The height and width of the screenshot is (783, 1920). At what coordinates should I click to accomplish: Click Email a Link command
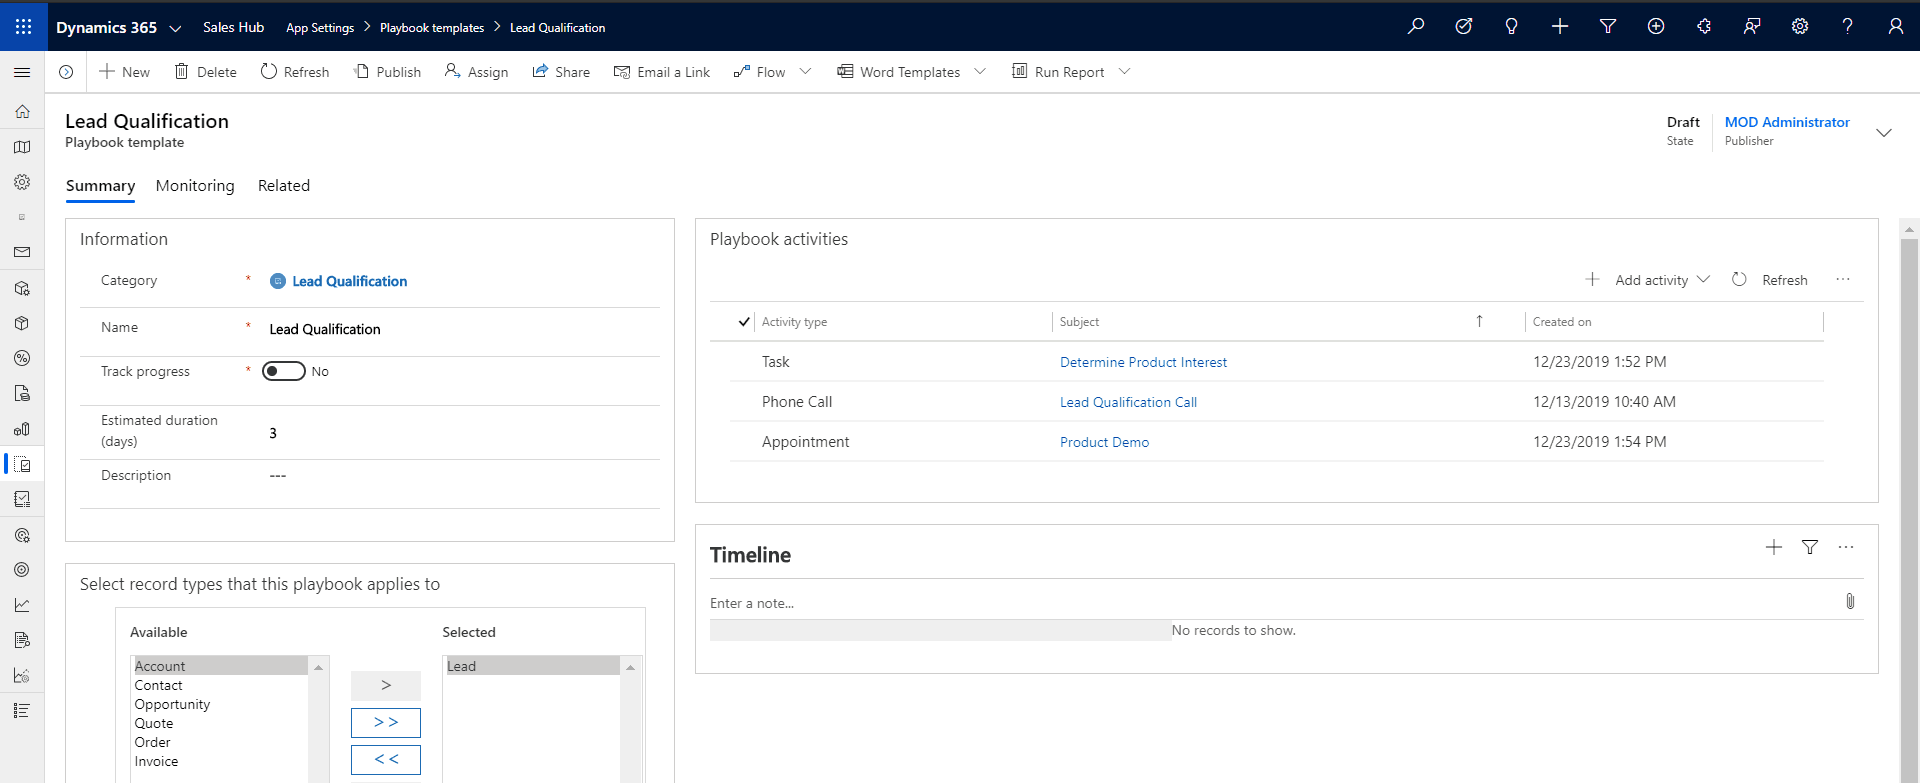point(662,72)
